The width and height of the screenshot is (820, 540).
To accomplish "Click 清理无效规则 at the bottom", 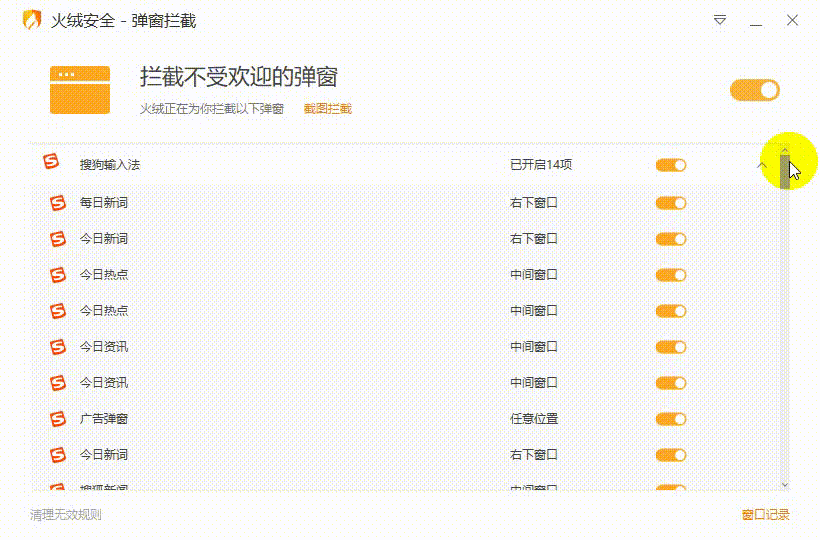I will [65, 515].
